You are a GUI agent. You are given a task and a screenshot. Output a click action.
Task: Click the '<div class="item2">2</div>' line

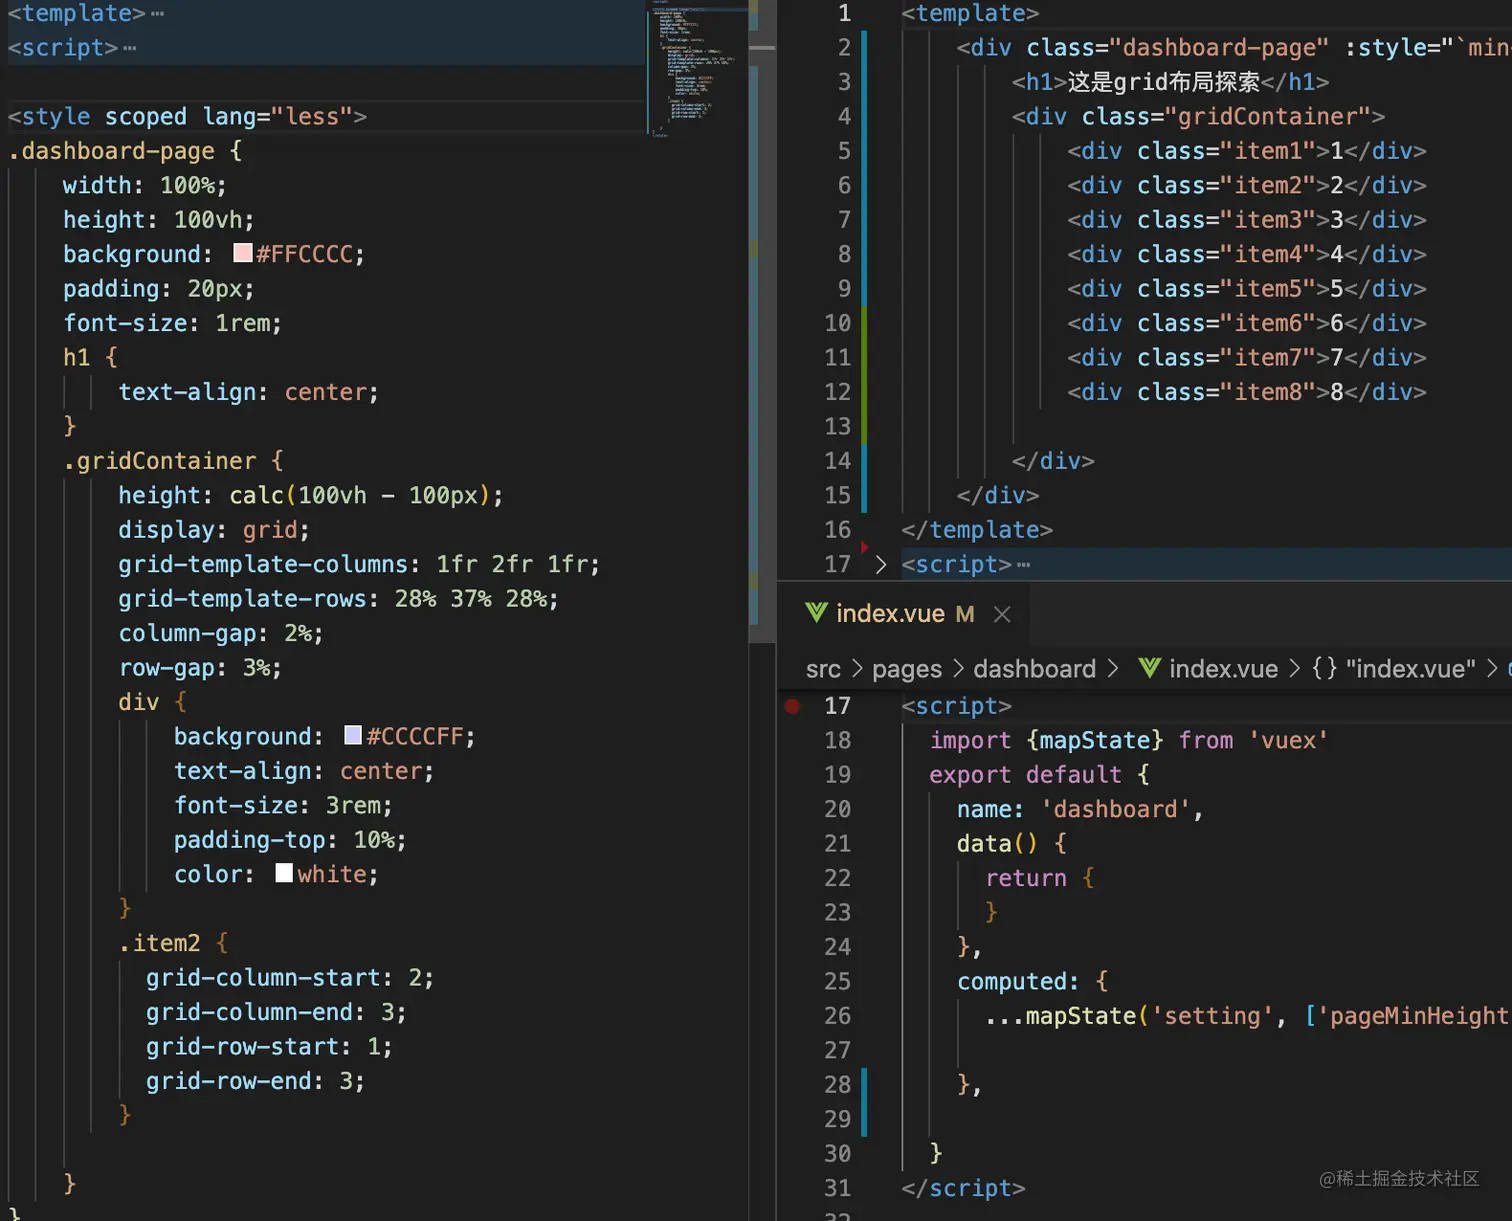pyautogui.click(x=1246, y=186)
